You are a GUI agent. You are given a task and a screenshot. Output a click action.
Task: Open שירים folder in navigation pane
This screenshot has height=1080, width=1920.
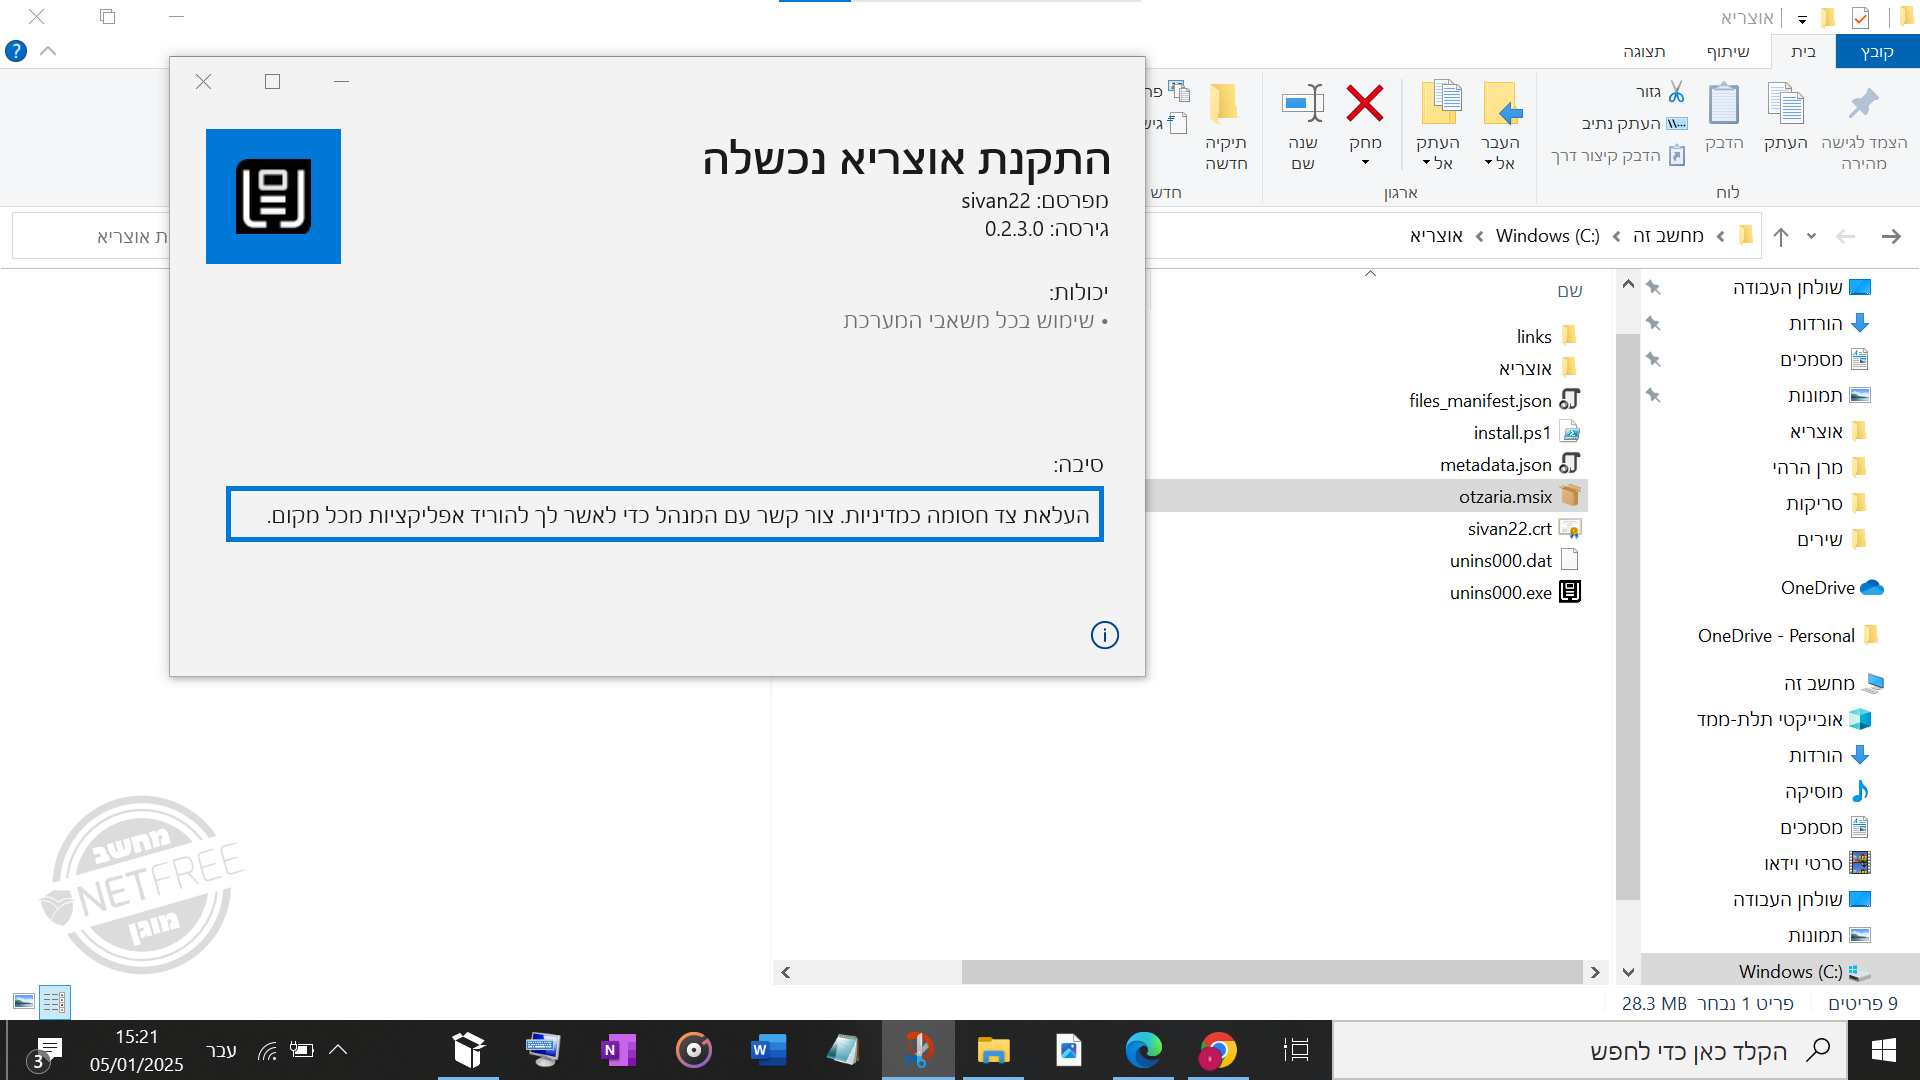click(x=1832, y=539)
